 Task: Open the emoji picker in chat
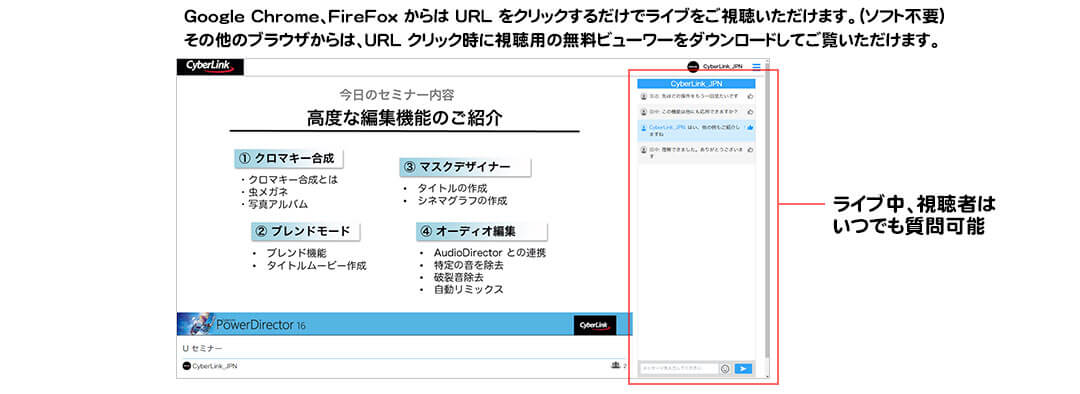(725, 369)
